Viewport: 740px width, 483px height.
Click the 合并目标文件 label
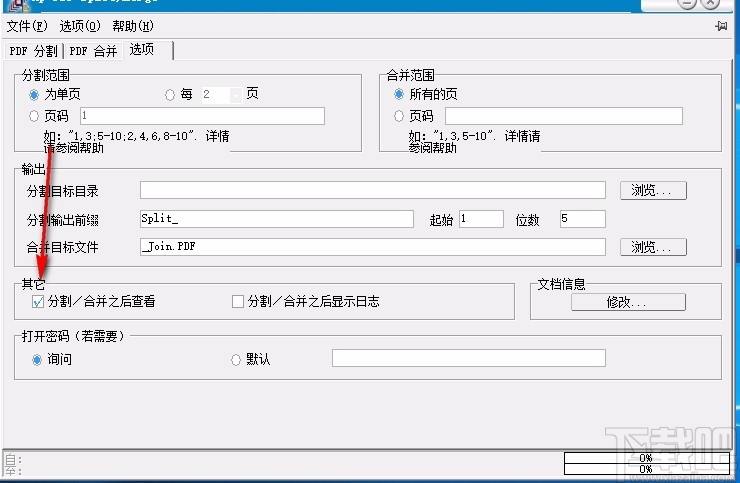click(x=63, y=247)
